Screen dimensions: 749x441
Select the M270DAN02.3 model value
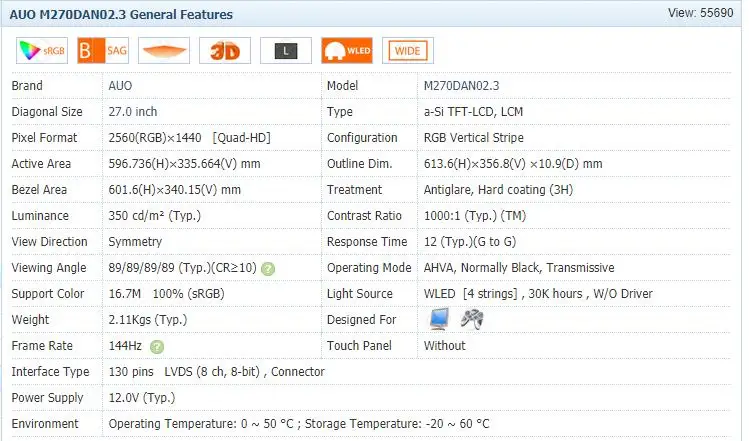point(461,86)
